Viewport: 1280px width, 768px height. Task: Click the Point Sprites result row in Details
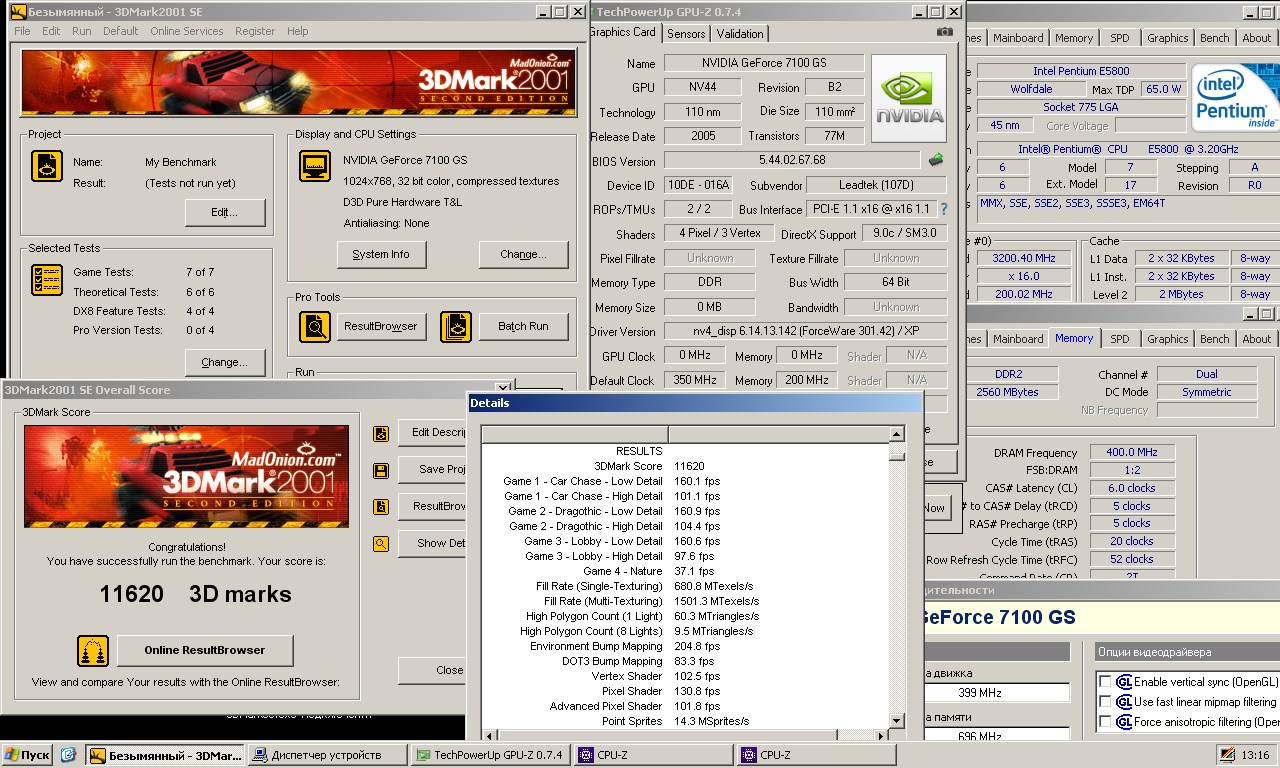pos(684,721)
